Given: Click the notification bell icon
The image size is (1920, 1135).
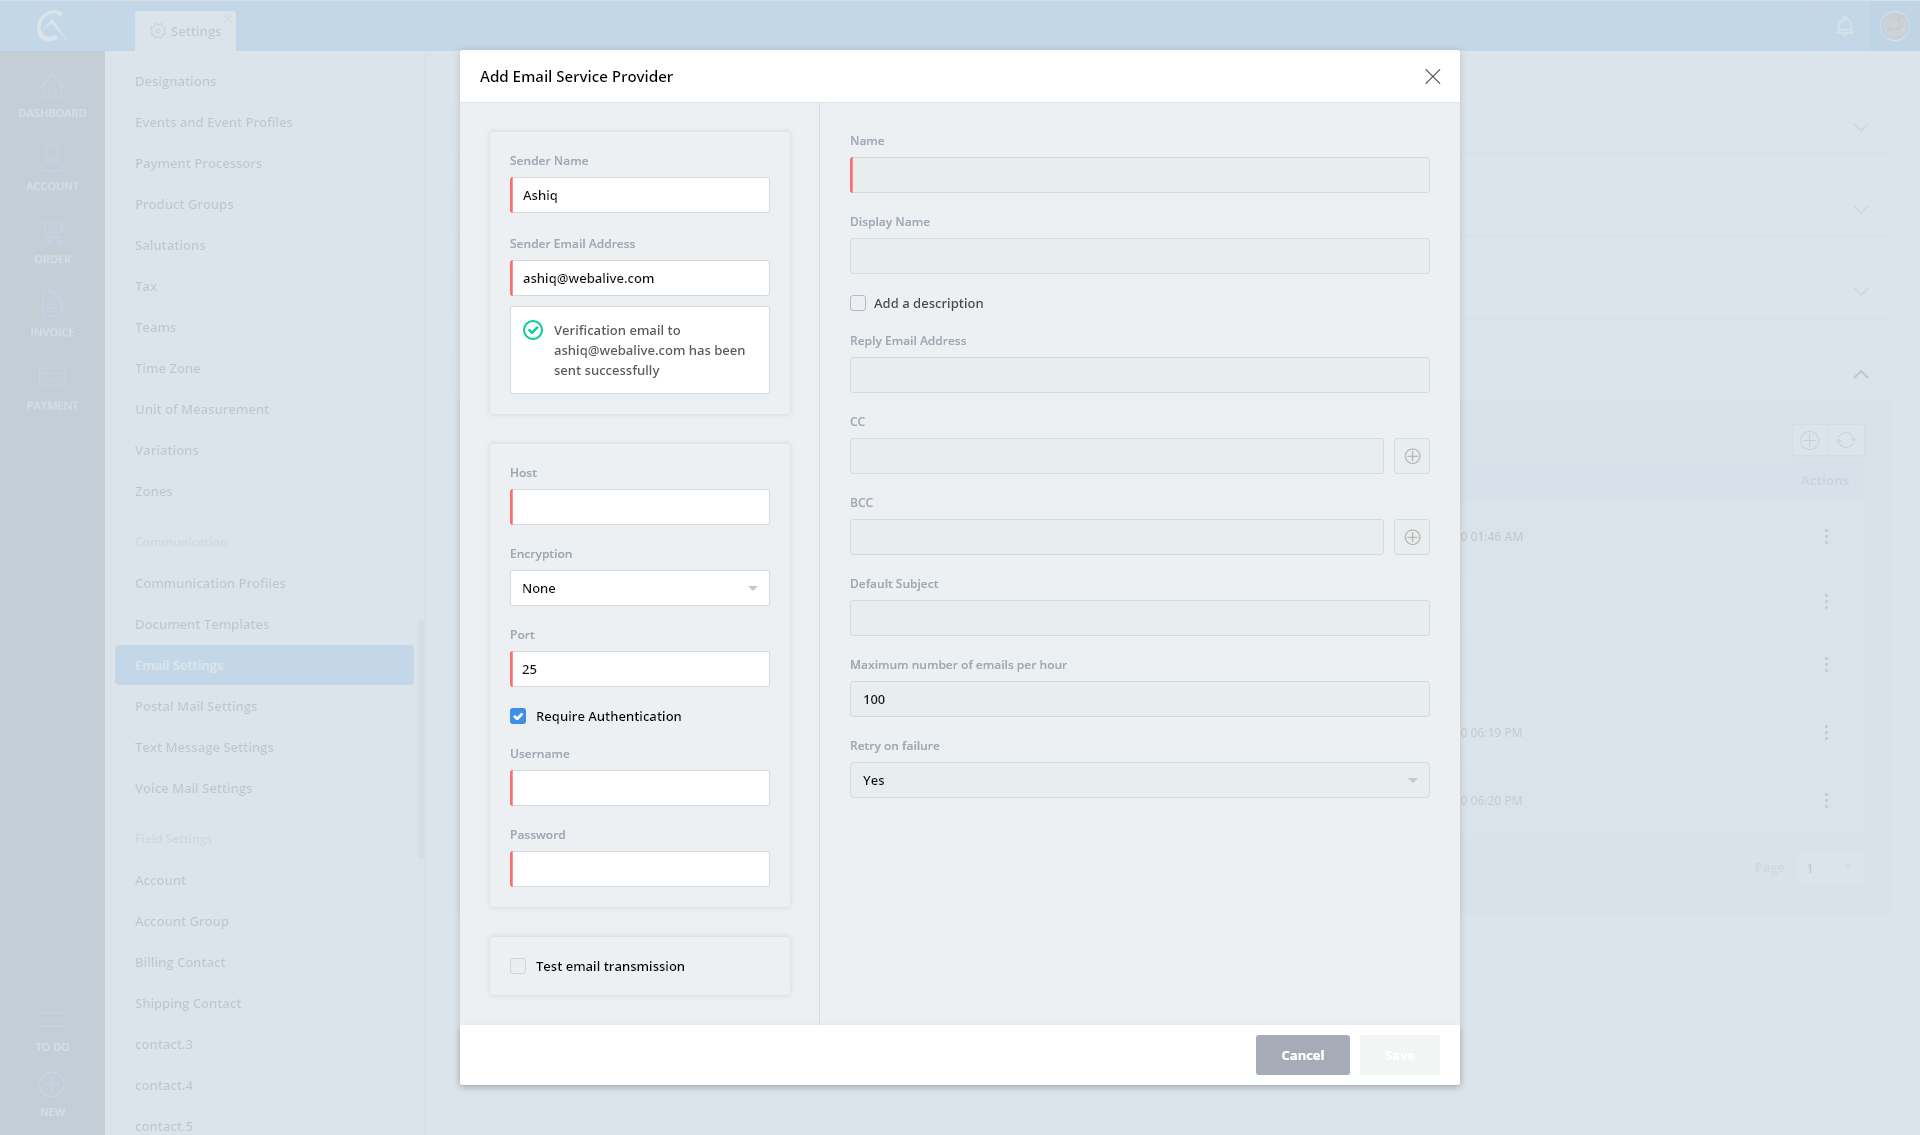Looking at the screenshot, I should click(x=1845, y=26).
